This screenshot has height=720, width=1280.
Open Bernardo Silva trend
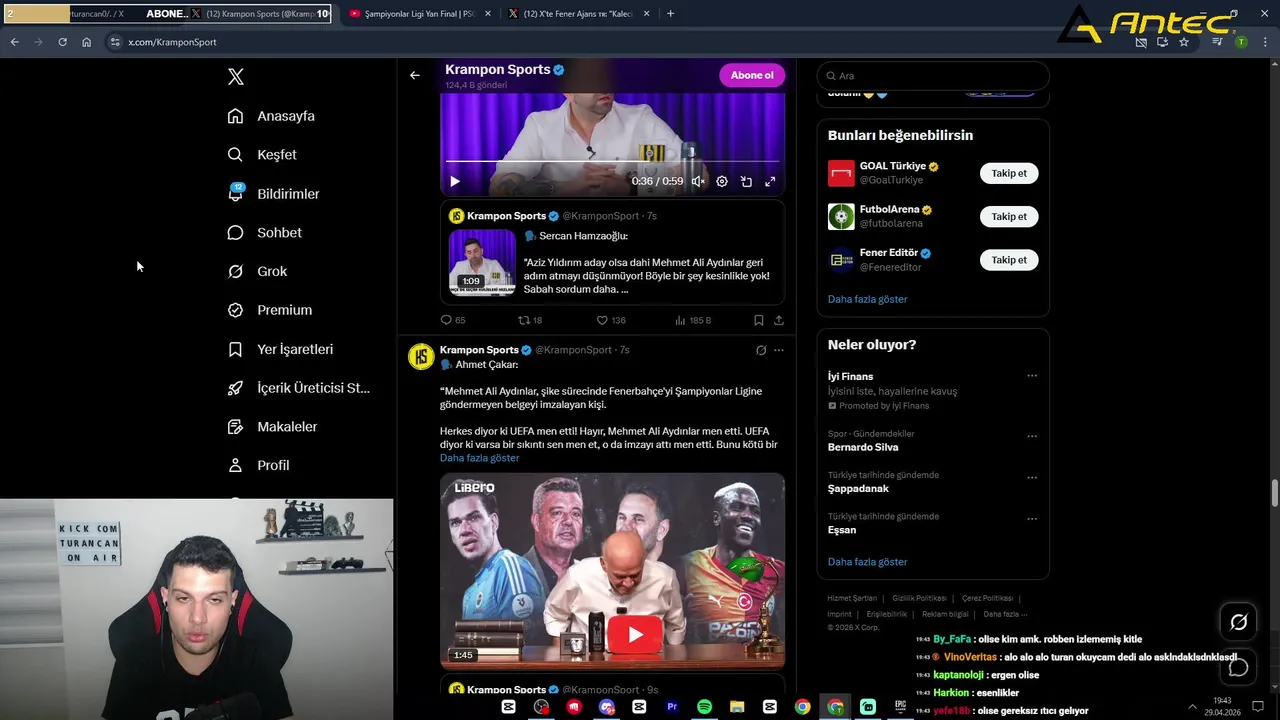[863, 447]
